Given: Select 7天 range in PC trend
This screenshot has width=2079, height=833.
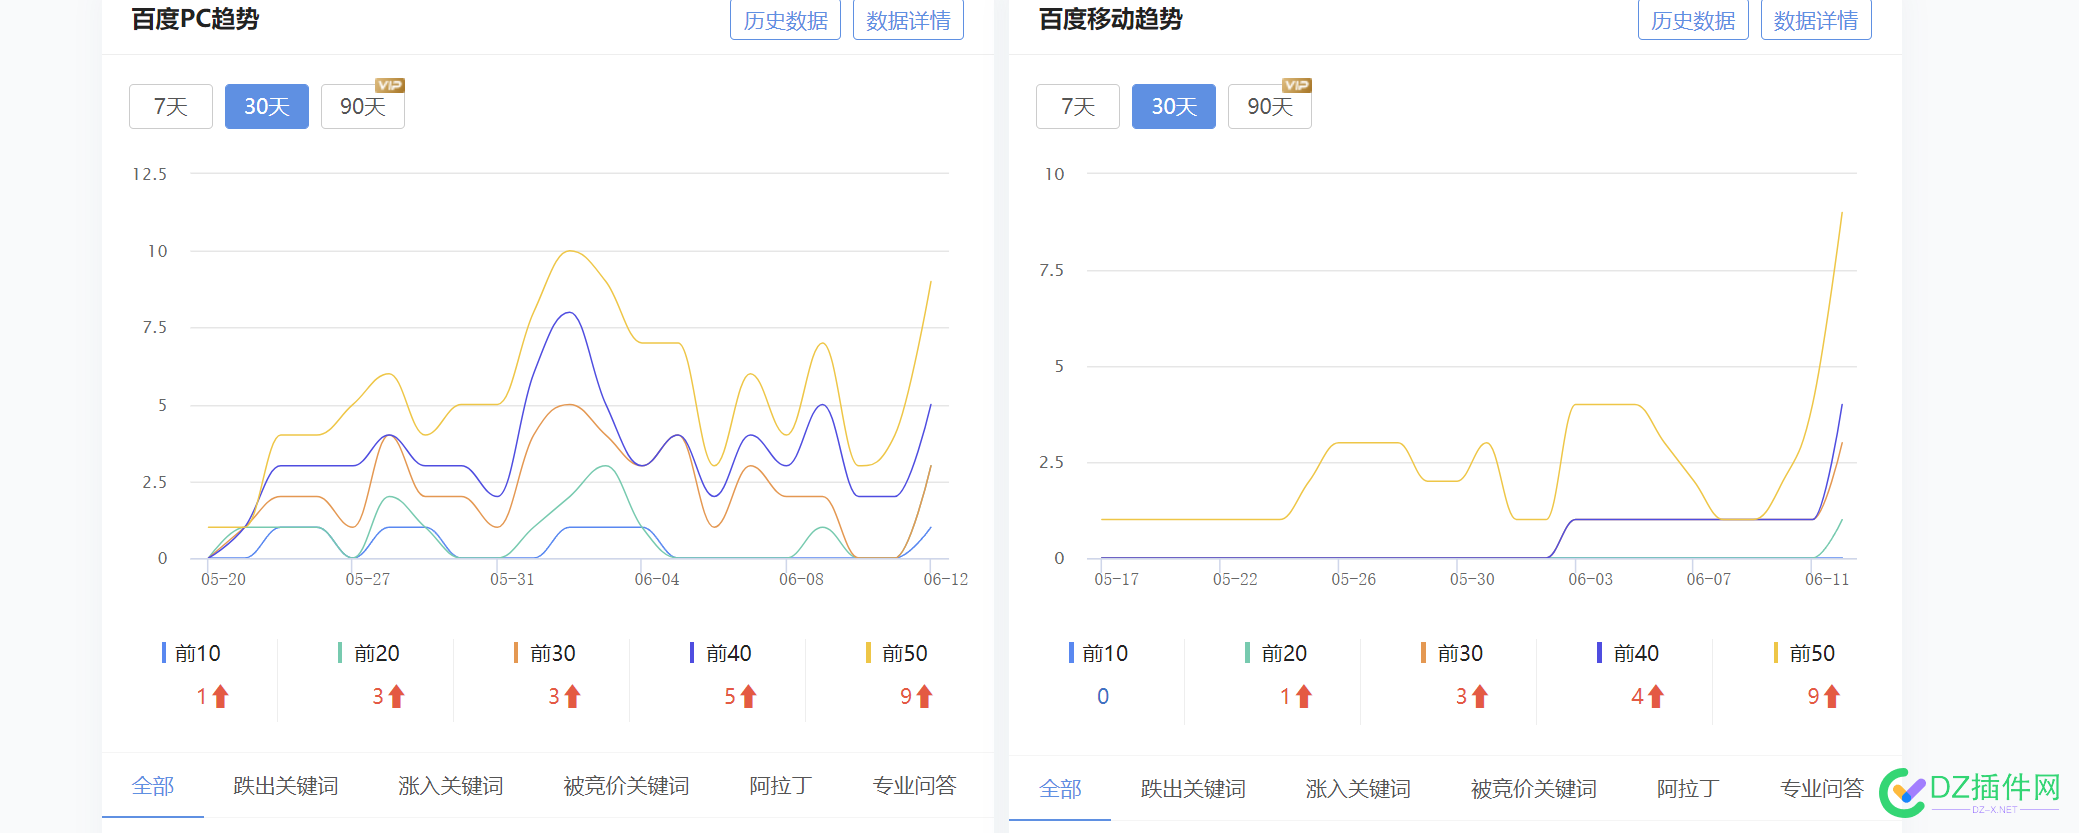Looking at the screenshot, I should 171,106.
